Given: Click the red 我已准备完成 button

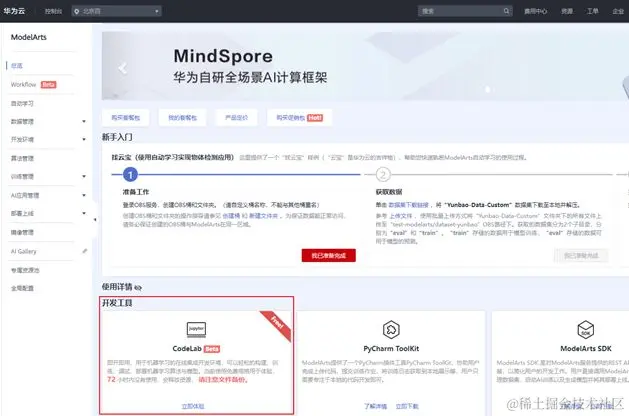Looking at the screenshot, I should (329, 256).
